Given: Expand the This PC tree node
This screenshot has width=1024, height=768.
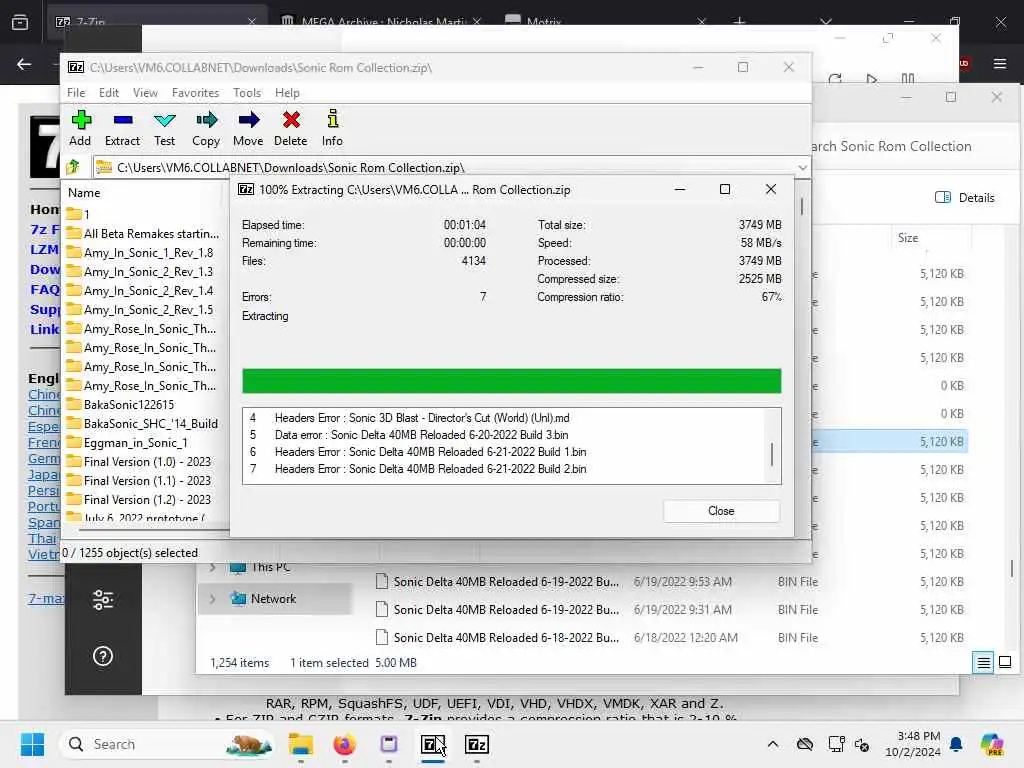Looking at the screenshot, I should point(212,567).
